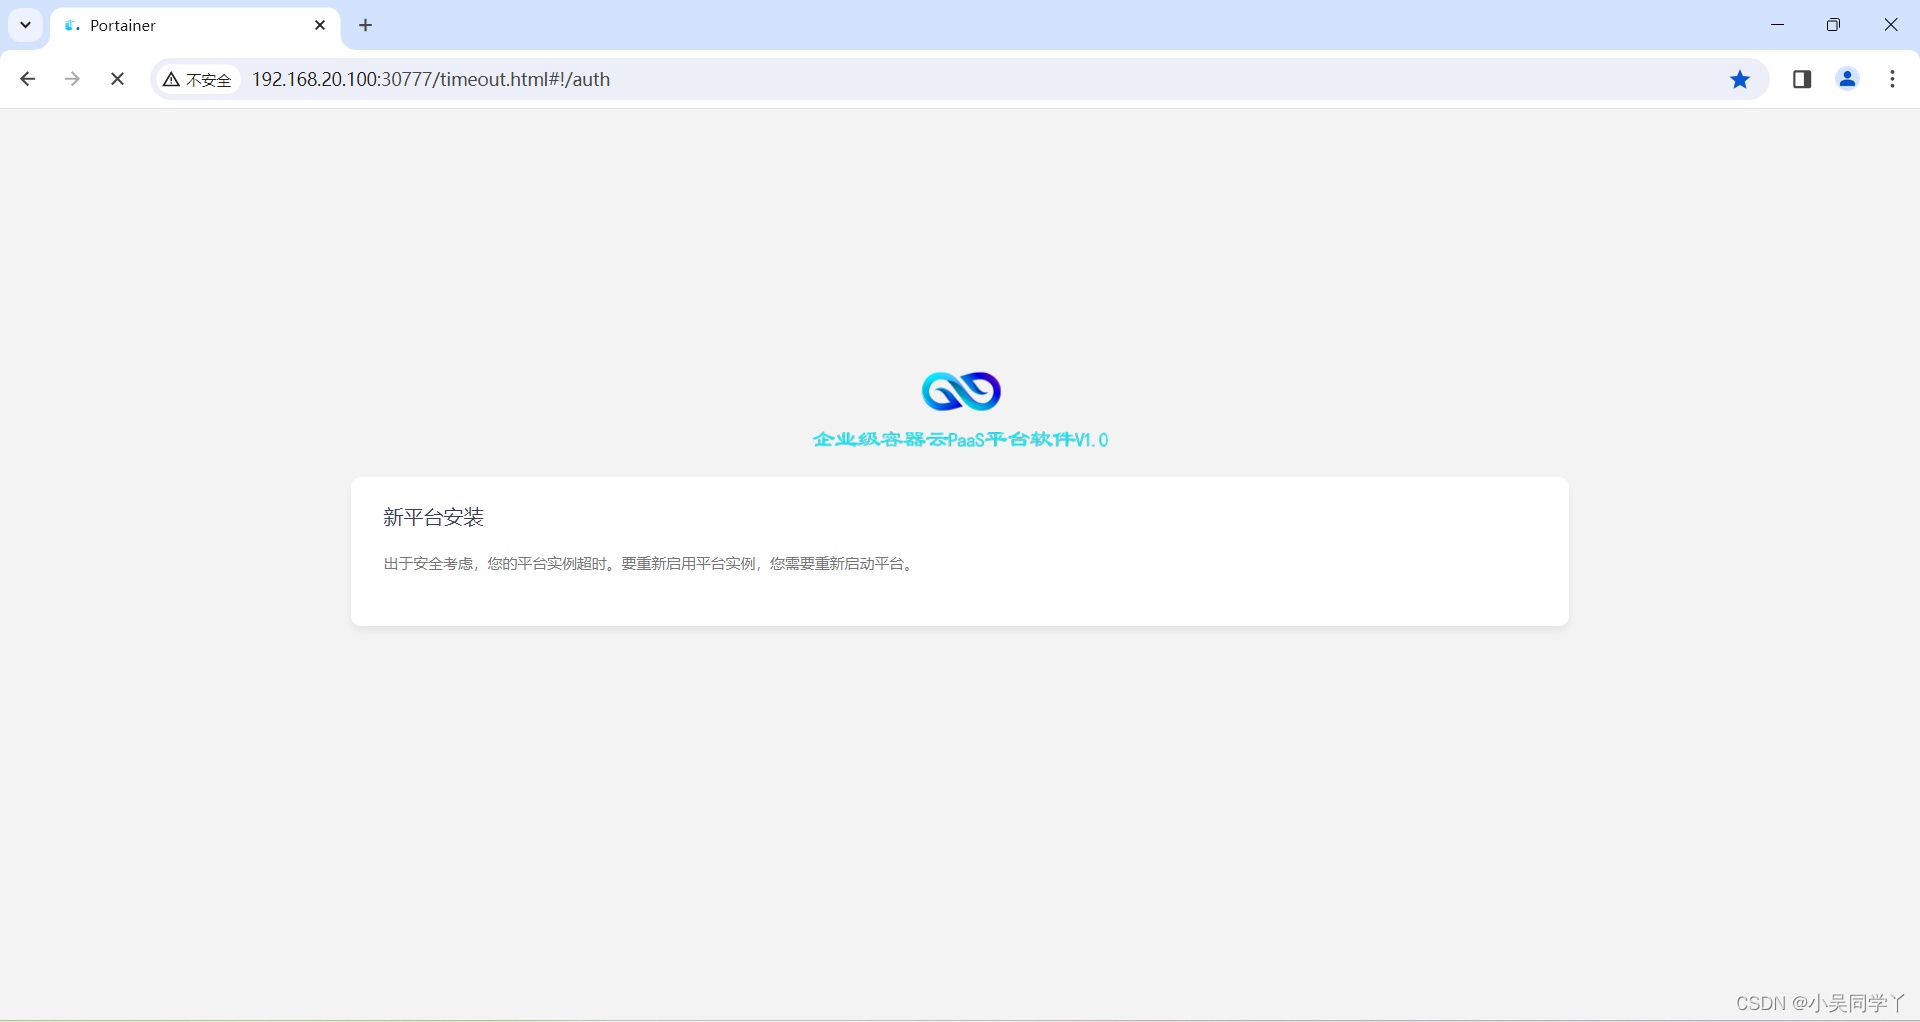View the 不安全 site security info
This screenshot has height=1022, width=1920.
[197, 80]
